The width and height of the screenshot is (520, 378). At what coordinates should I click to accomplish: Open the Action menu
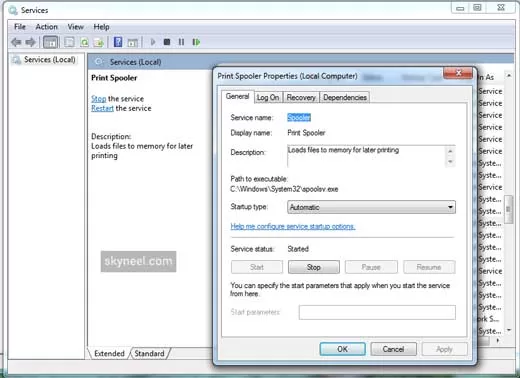(x=47, y=27)
